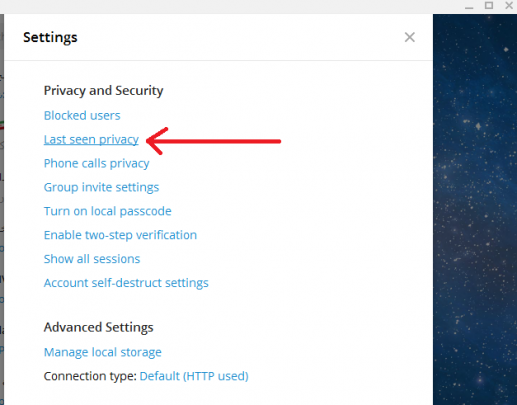
Task: Click the Connection type label
Action: click(x=90, y=376)
